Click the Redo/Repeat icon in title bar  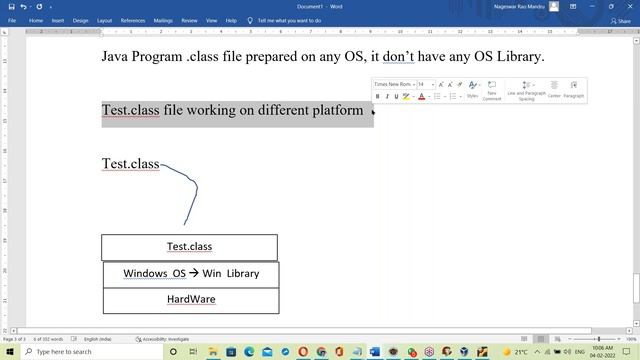tap(39, 7)
